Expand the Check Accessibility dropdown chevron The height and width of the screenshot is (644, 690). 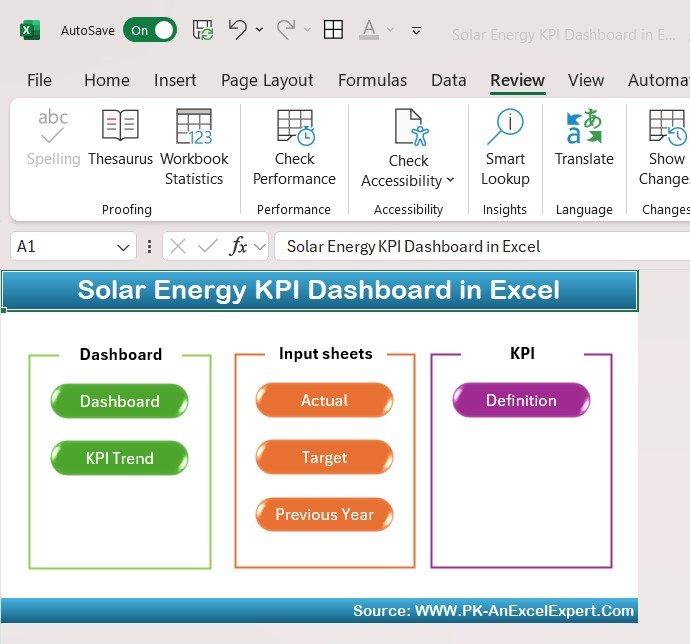(450, 180)
